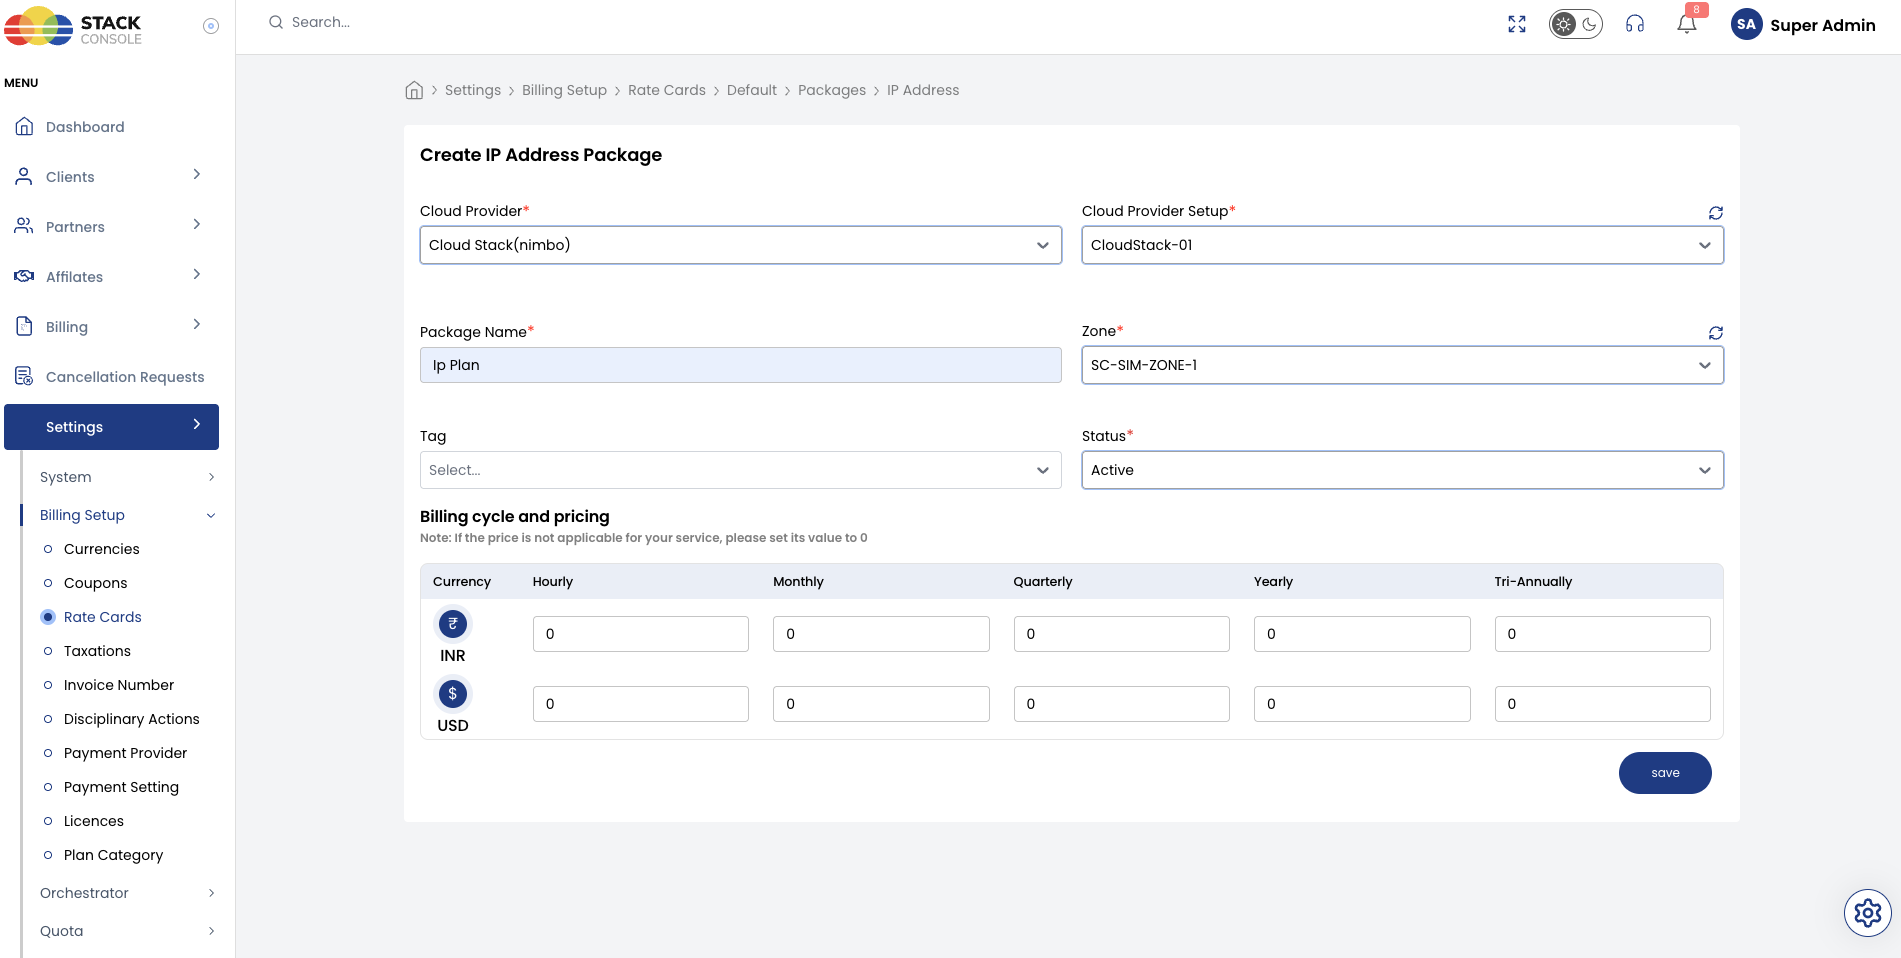Click Rate Cards breadcrumb link
Viewport: 1901px width, 958px height.
[666, 90]
